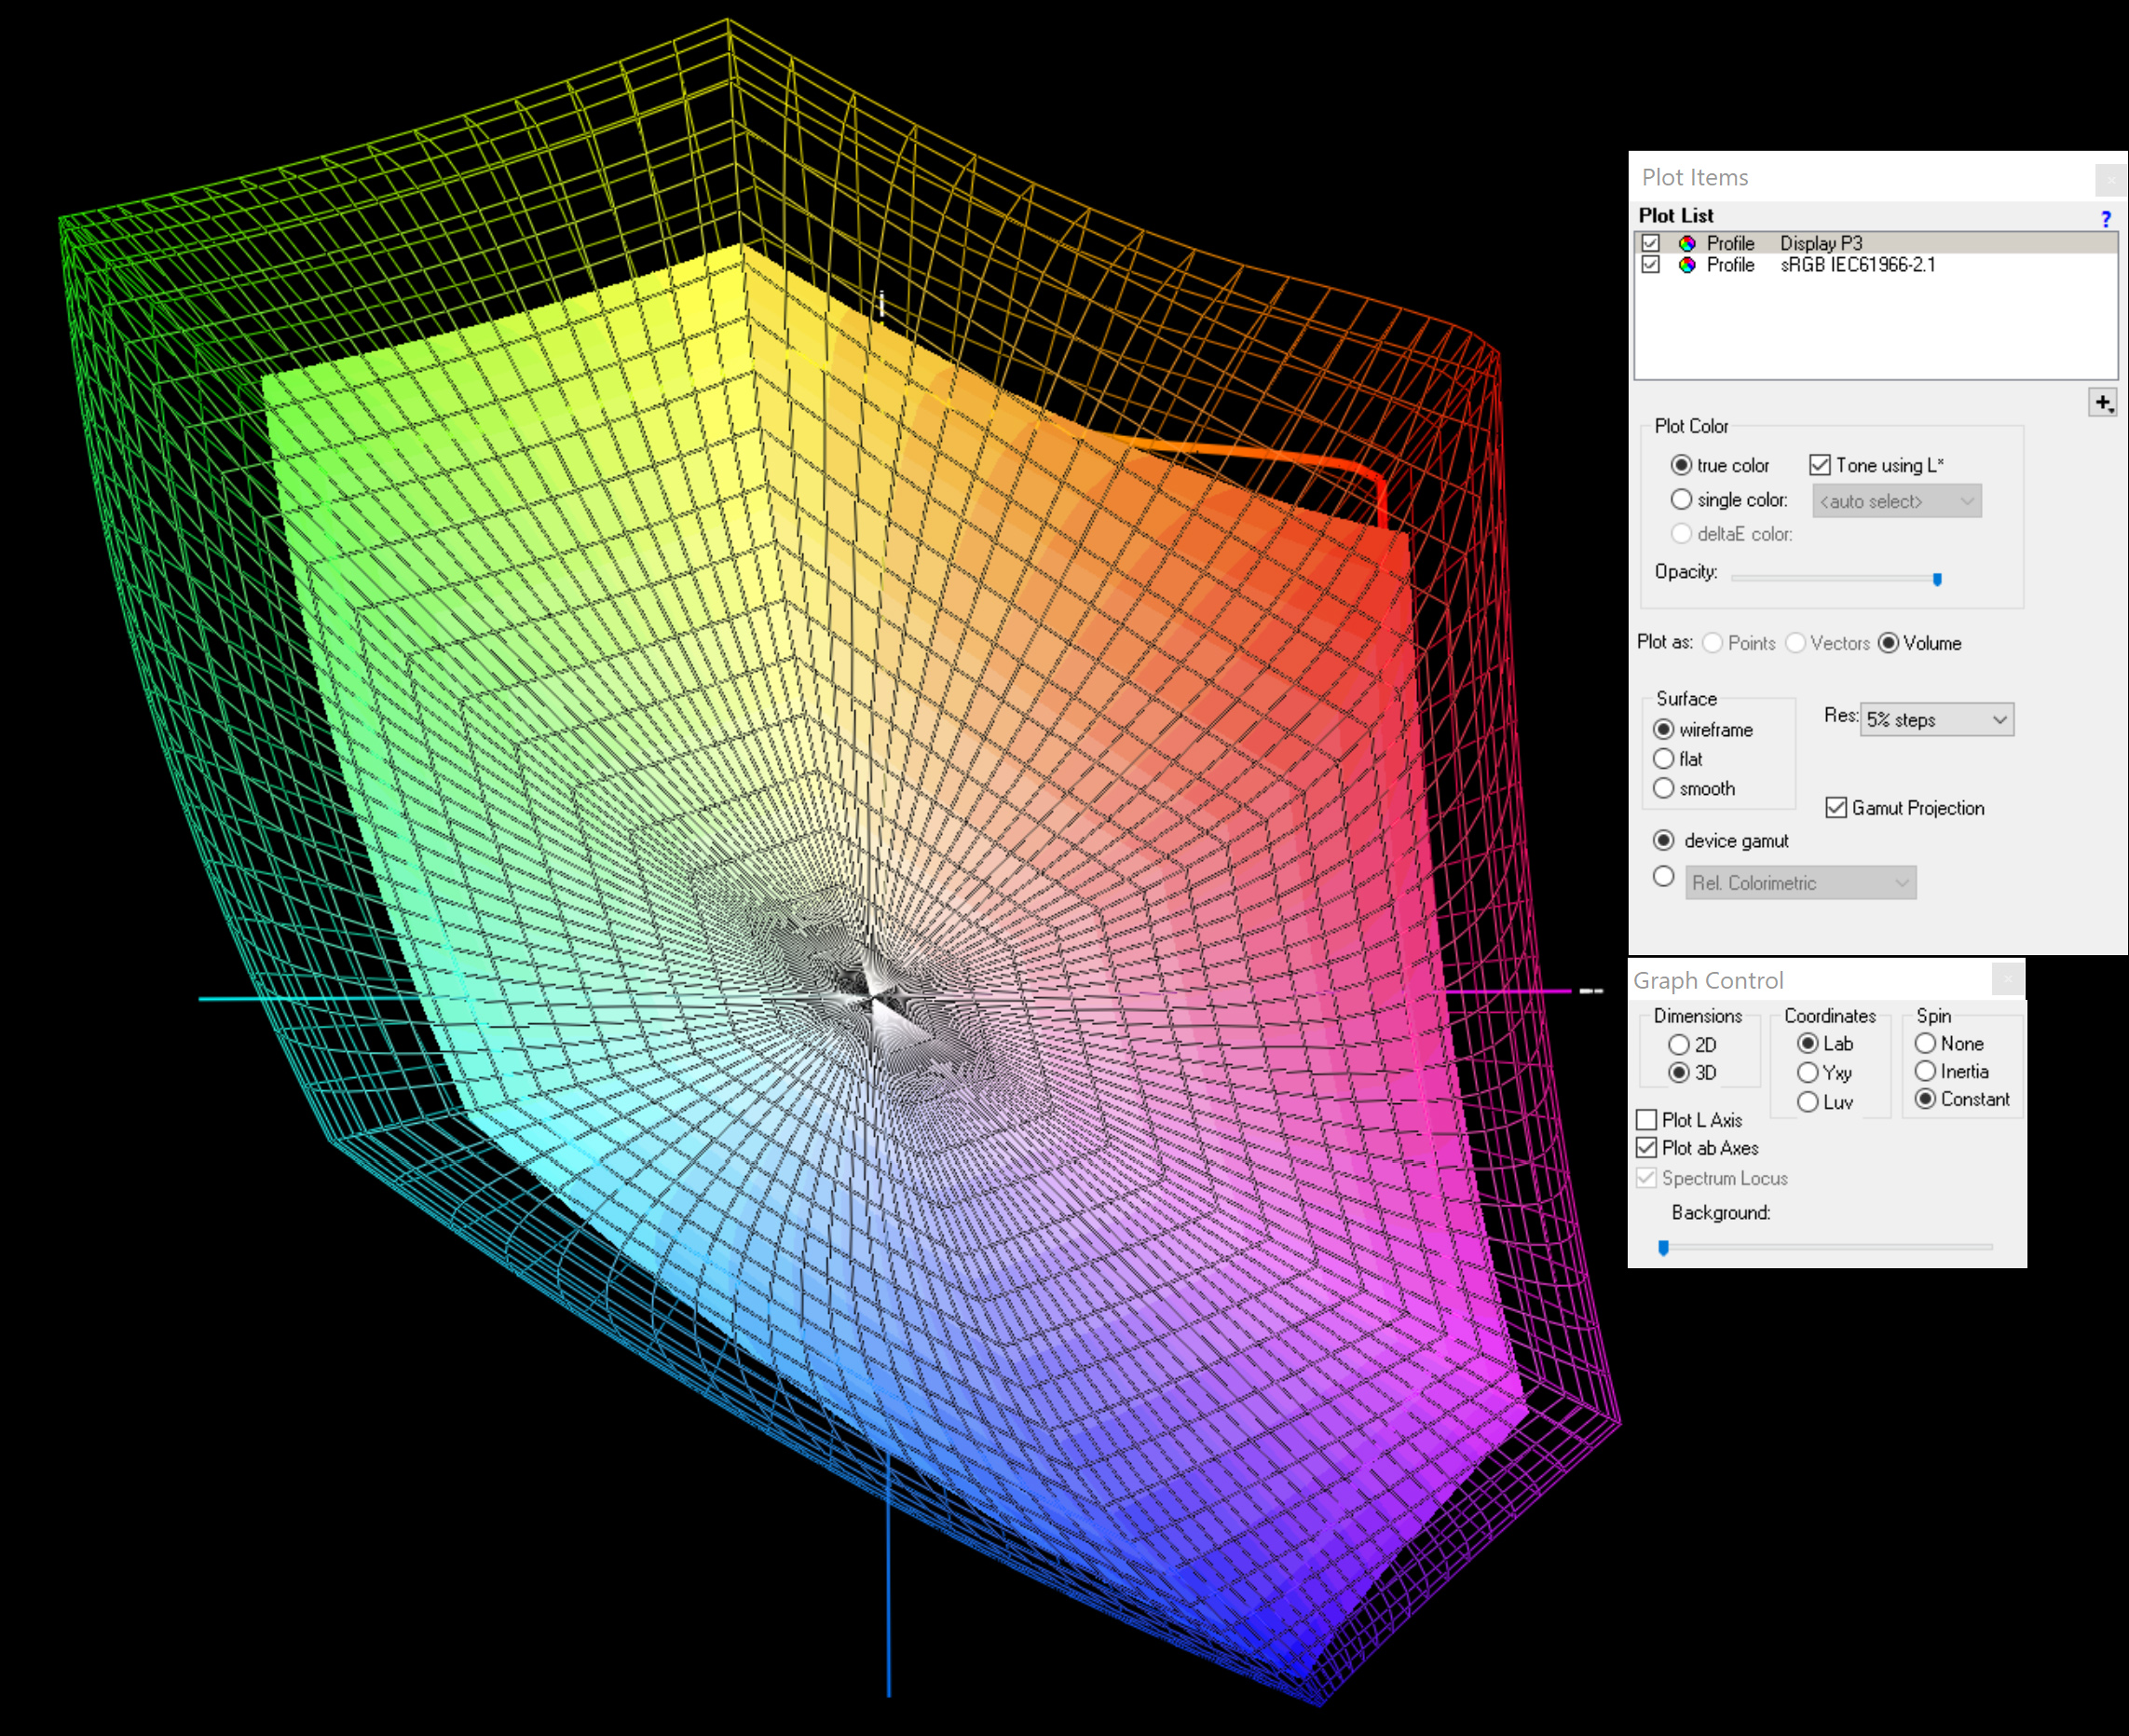Enable the Plot L Axis checkbox

pyautogui.click(x=1647, y=1120)
